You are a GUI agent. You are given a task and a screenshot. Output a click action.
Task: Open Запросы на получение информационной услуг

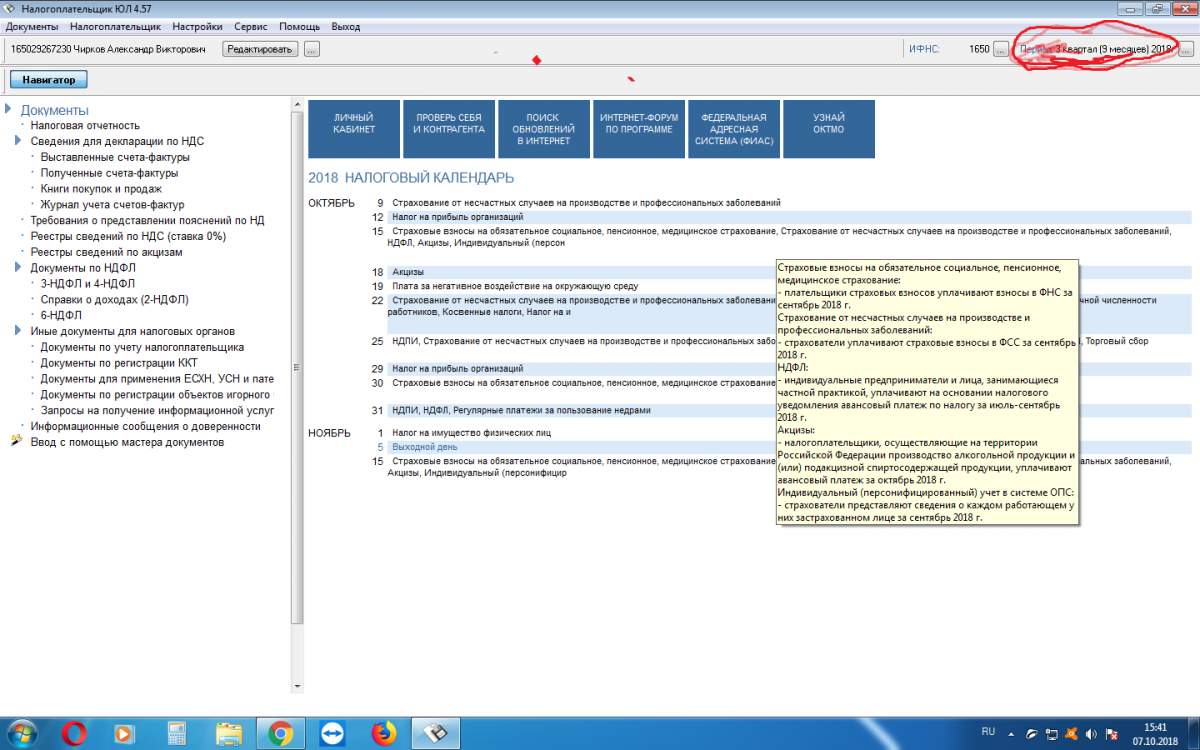click(157, 410)
